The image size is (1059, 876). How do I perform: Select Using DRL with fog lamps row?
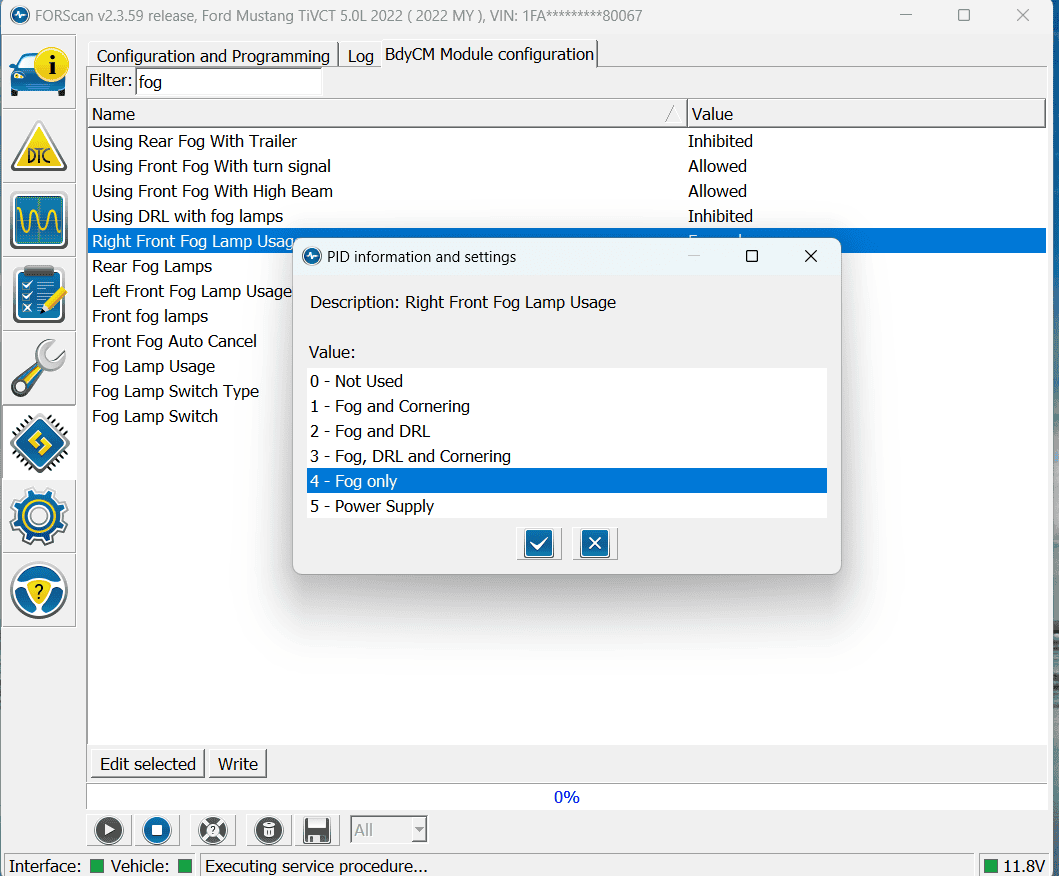tap(566, 216)
